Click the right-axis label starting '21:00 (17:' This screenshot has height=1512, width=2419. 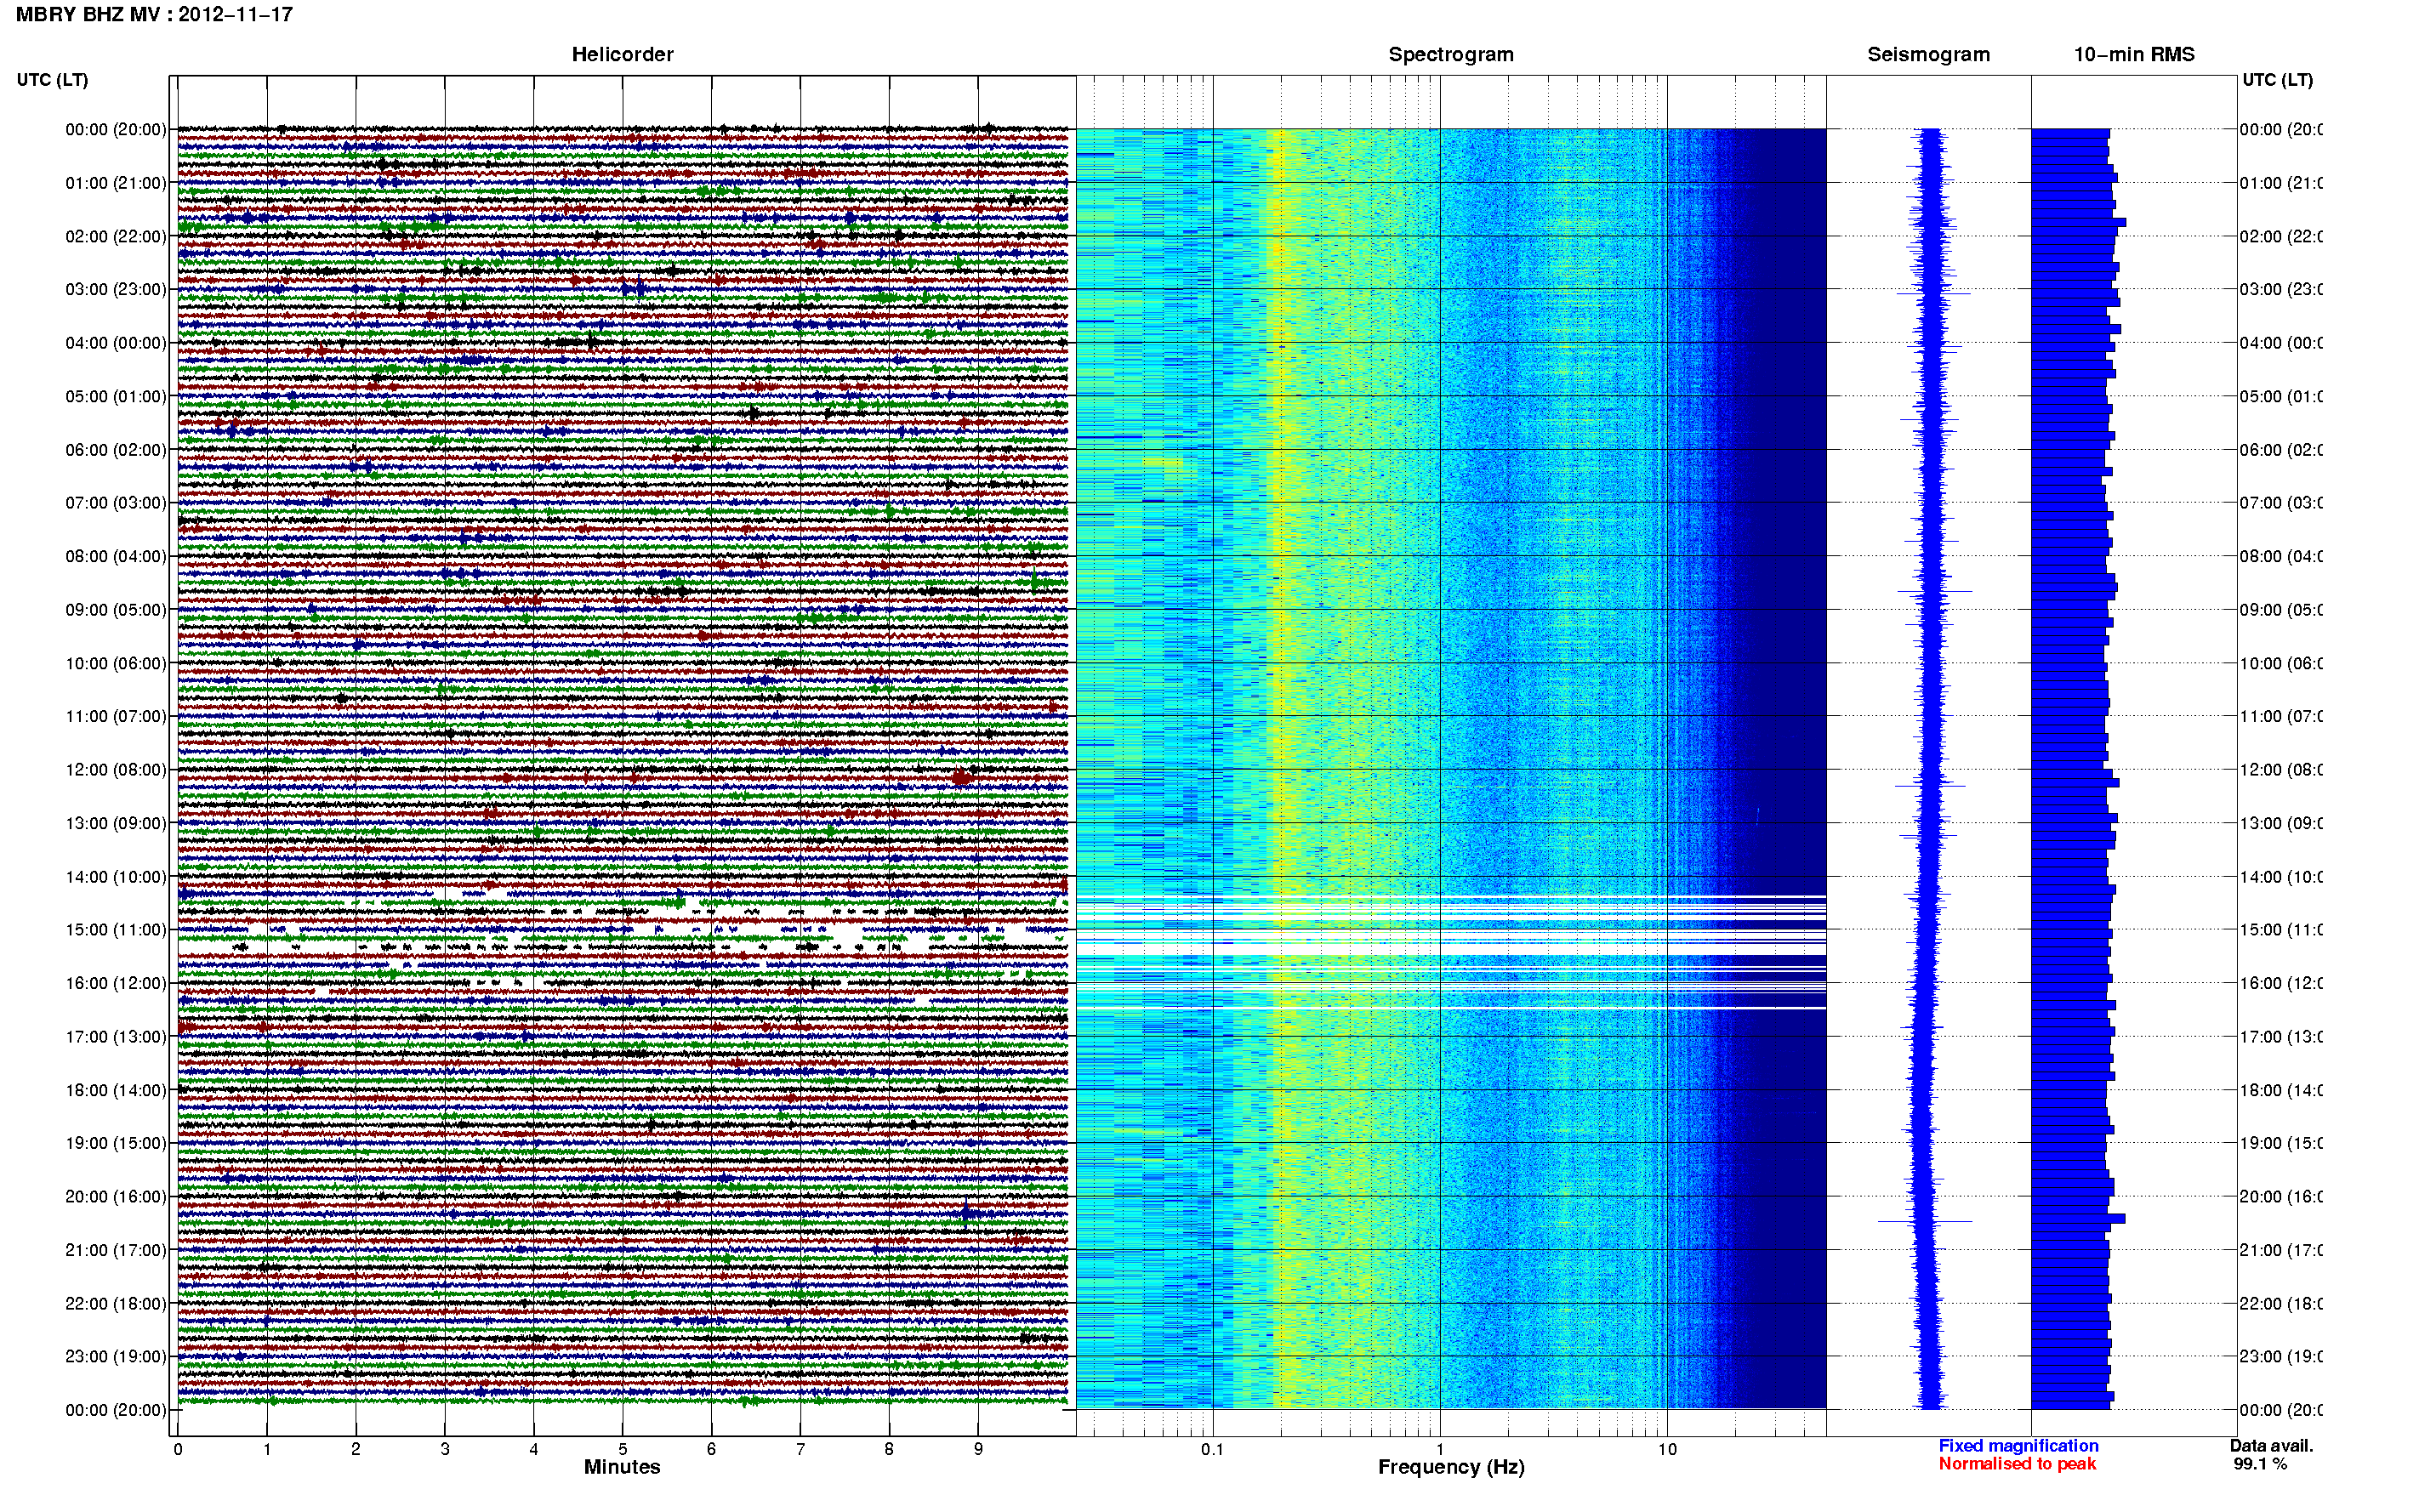[x=2281, y=1250]
